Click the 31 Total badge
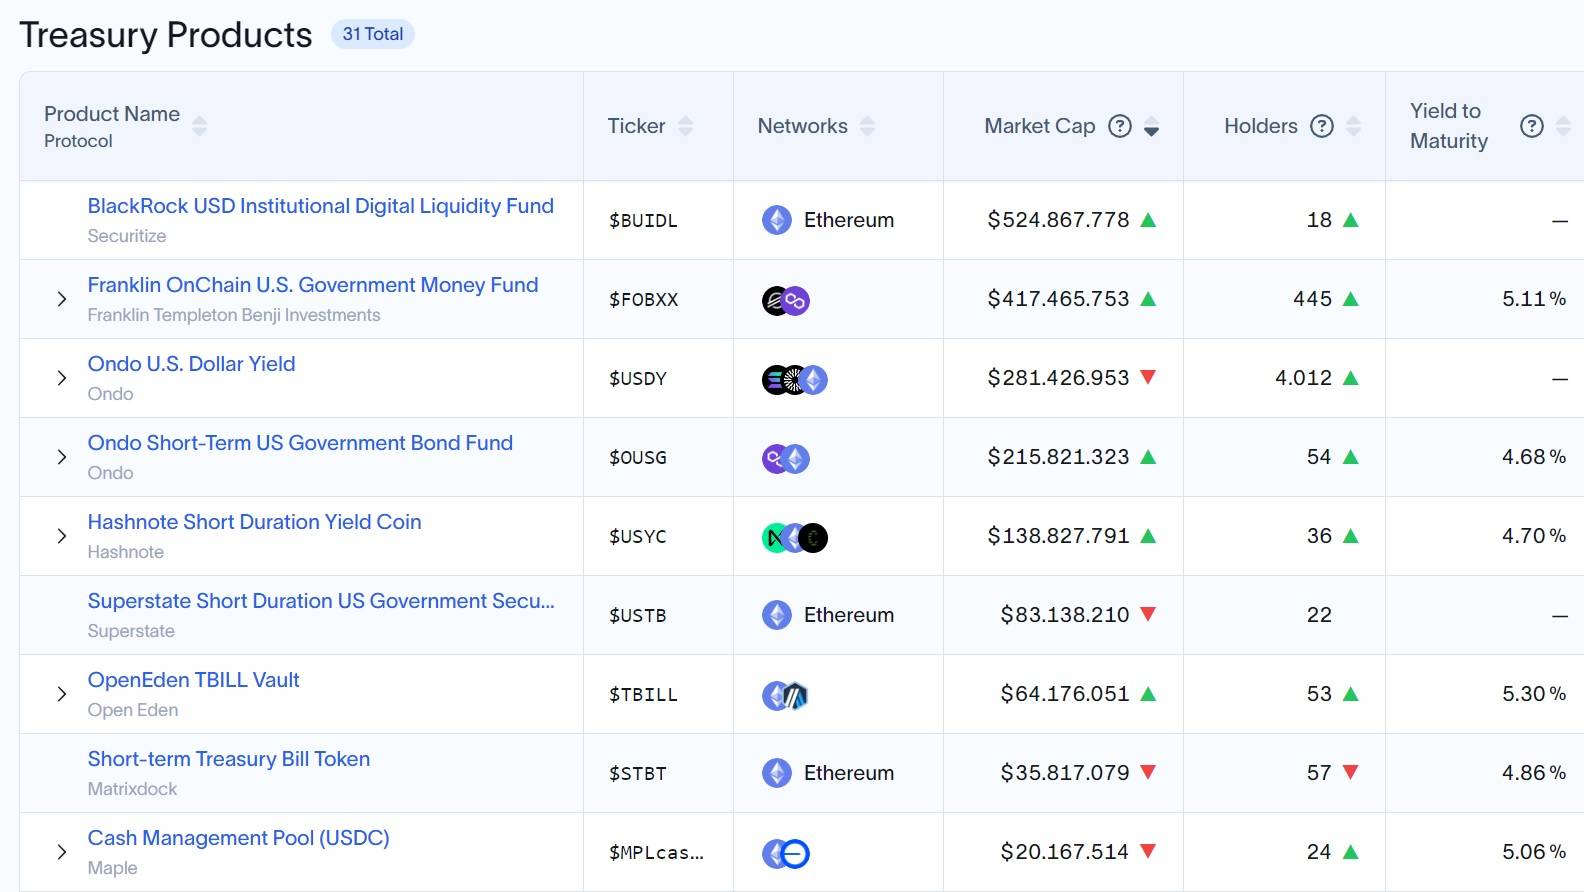 coord(373,34)
